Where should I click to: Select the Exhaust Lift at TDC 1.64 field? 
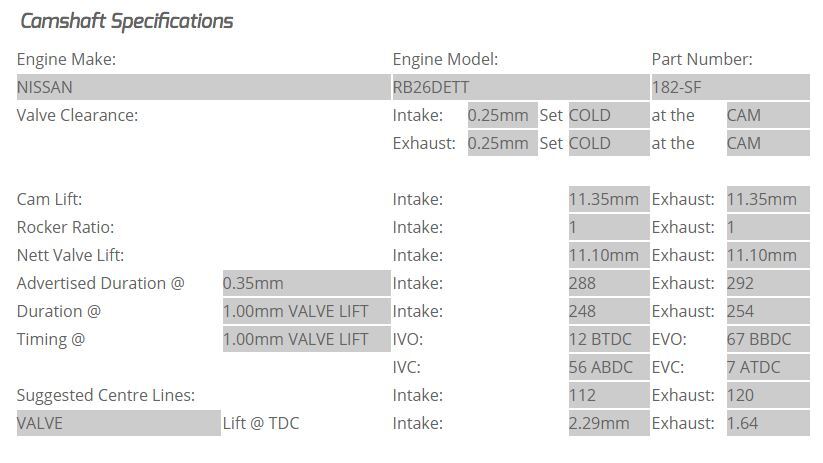[x=768, y=423]
